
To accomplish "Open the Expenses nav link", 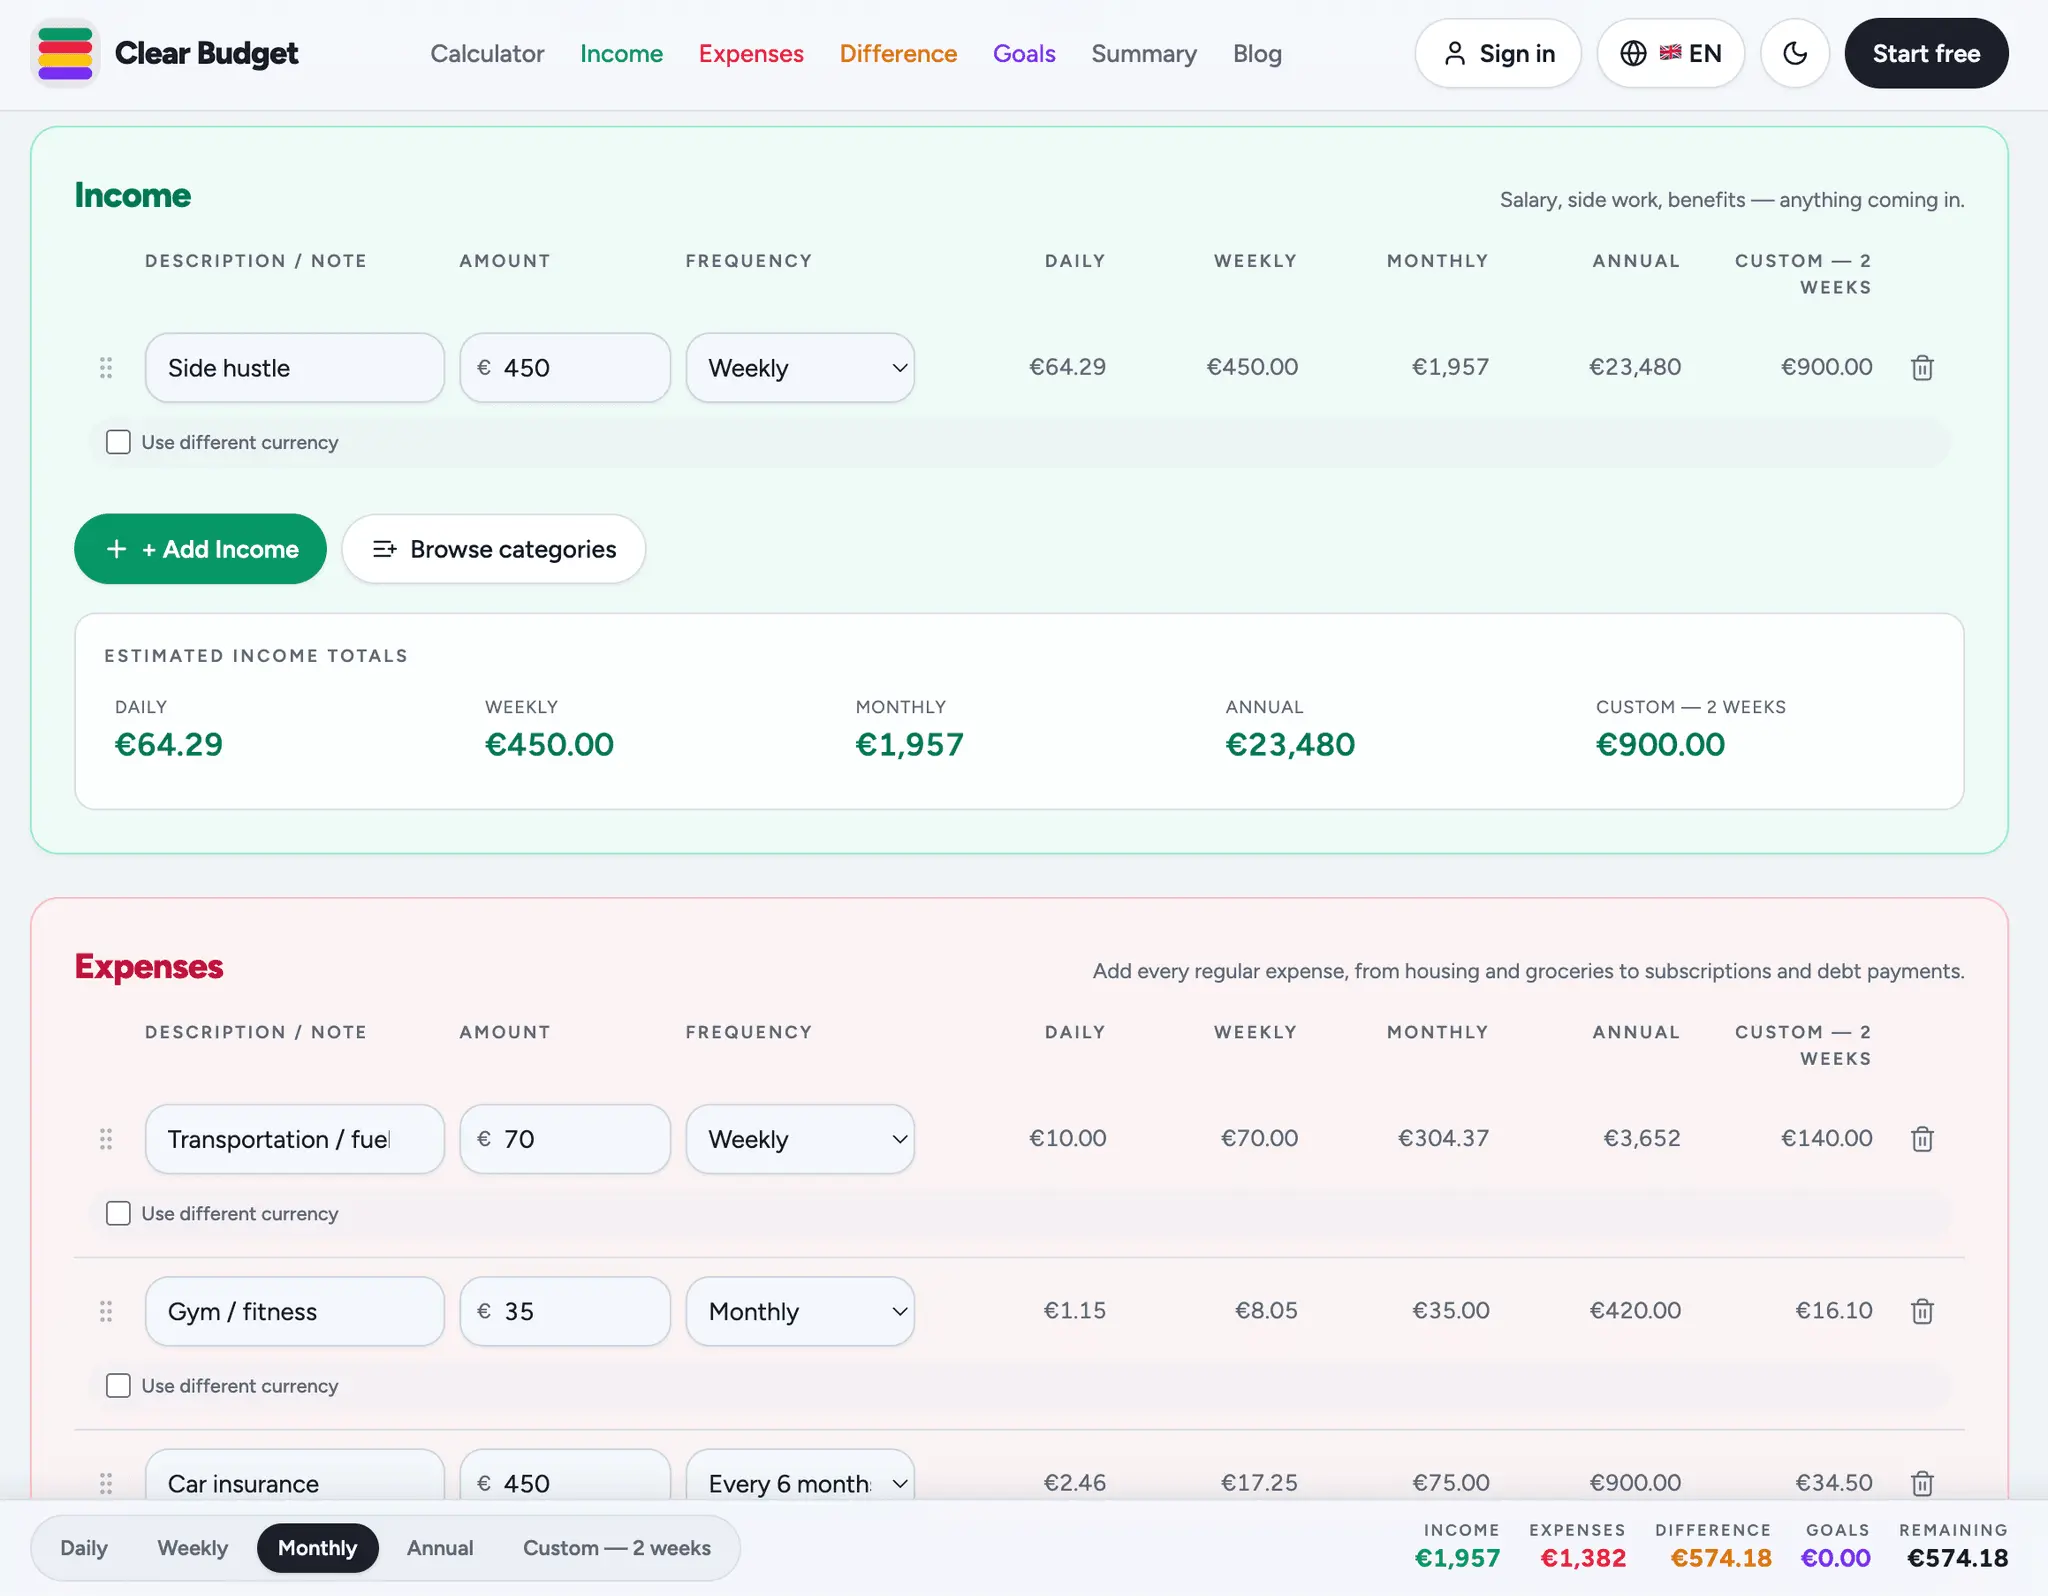I will (751, 53).
